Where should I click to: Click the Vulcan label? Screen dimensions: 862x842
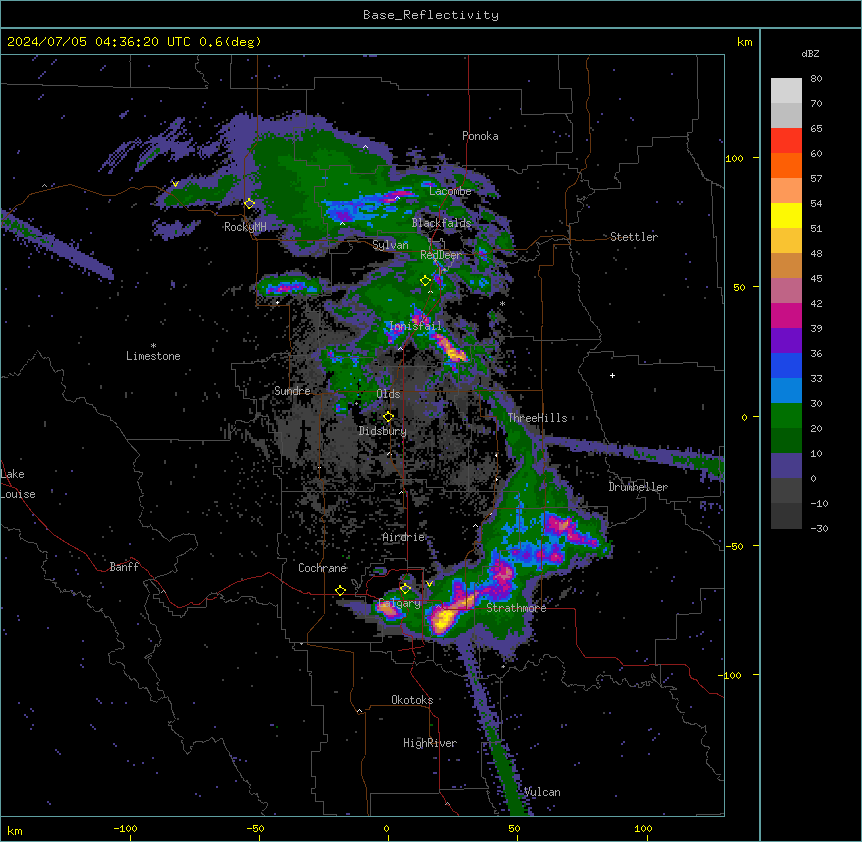pos(542,792)
